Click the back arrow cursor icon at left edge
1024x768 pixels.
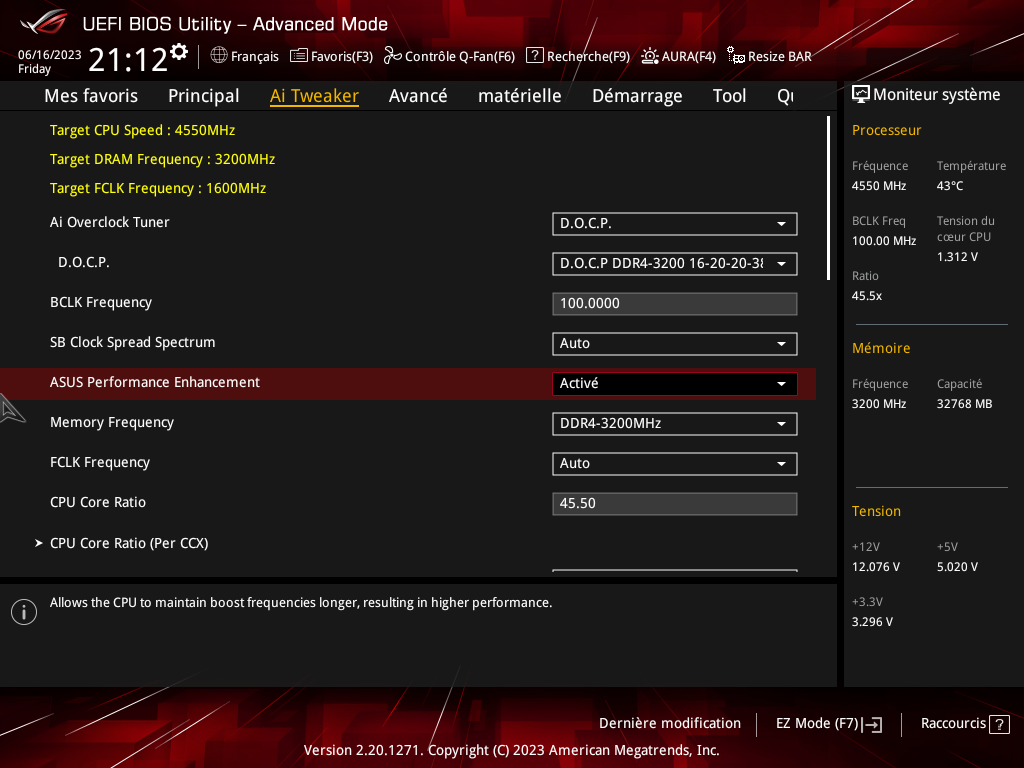click(x=11, y=409)
